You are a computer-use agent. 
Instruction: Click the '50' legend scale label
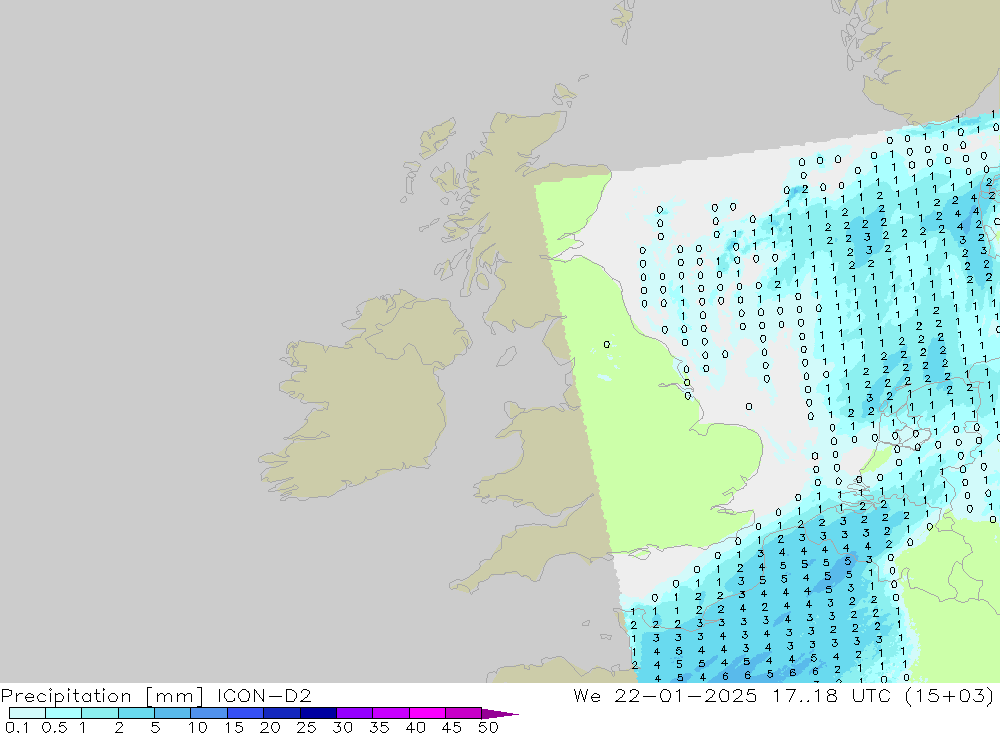coord(488,727)
